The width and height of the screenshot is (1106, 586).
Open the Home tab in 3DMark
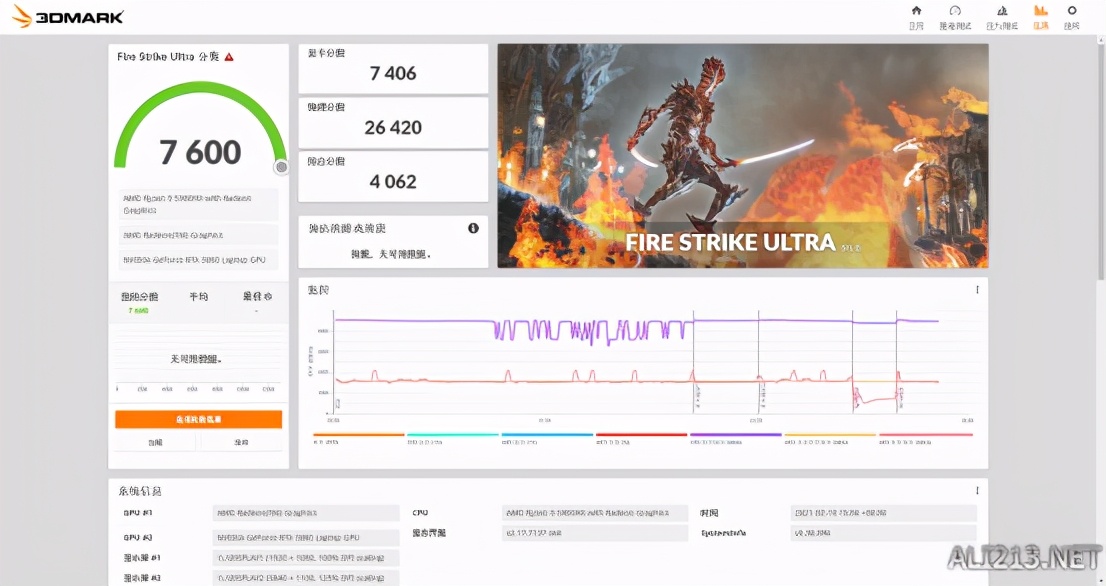[x=916, y=17]
